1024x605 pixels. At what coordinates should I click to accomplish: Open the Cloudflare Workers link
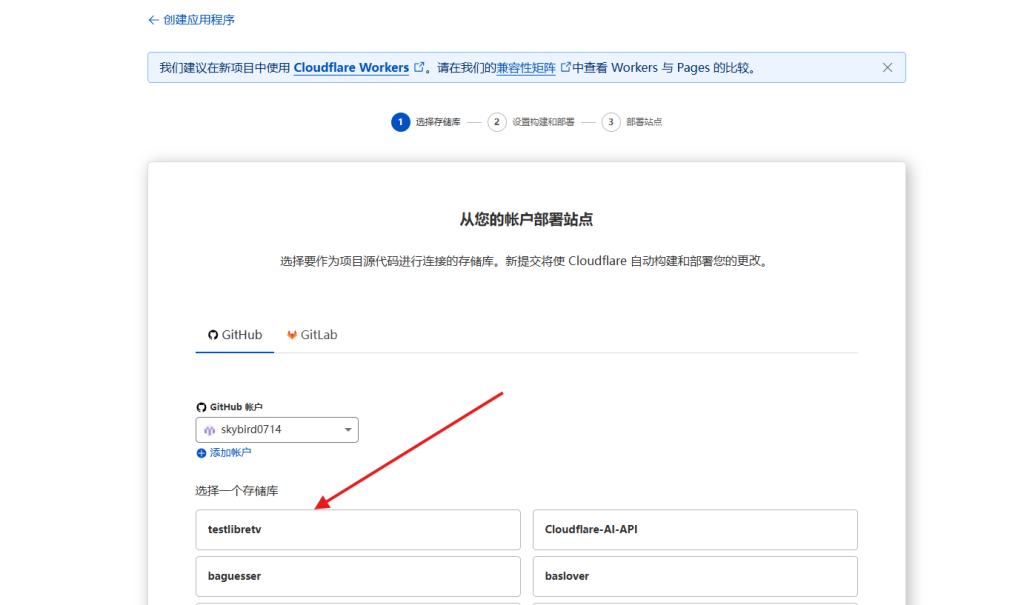click(351, 68)
